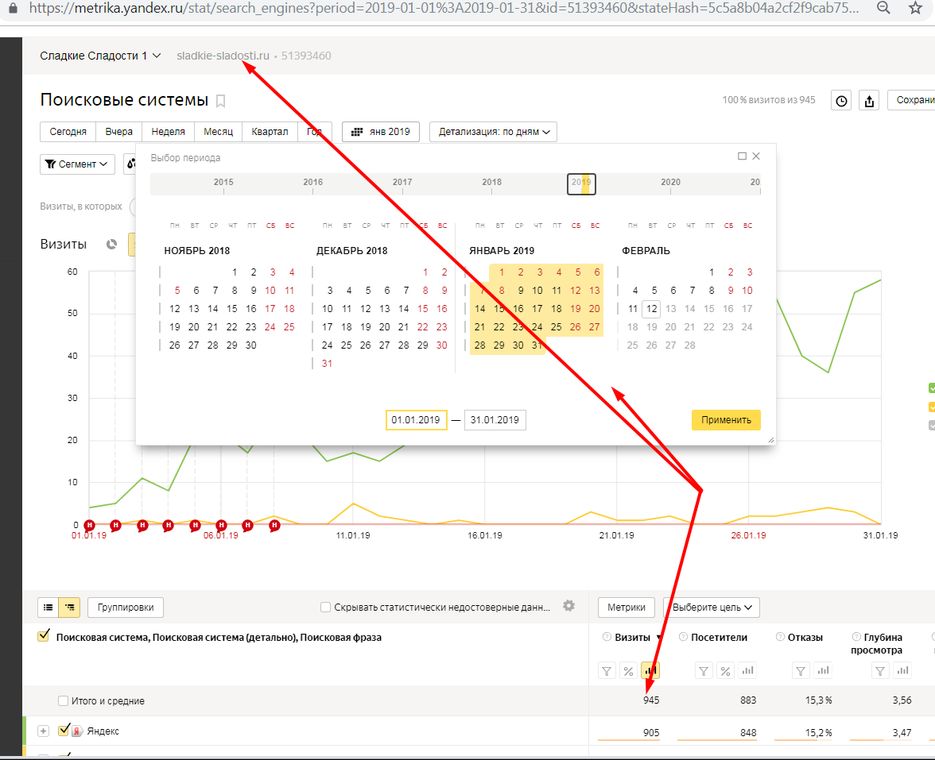935x760 pixels.
Task: Tick the Итого и средние checkbox
Action: 63,700
